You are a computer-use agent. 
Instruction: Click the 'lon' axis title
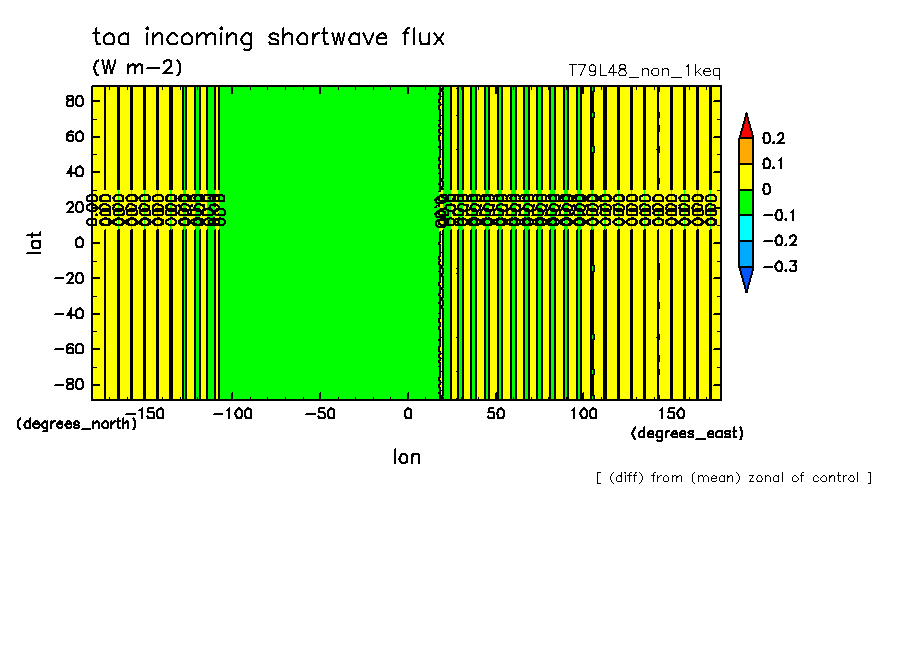[x=407, y=457]
